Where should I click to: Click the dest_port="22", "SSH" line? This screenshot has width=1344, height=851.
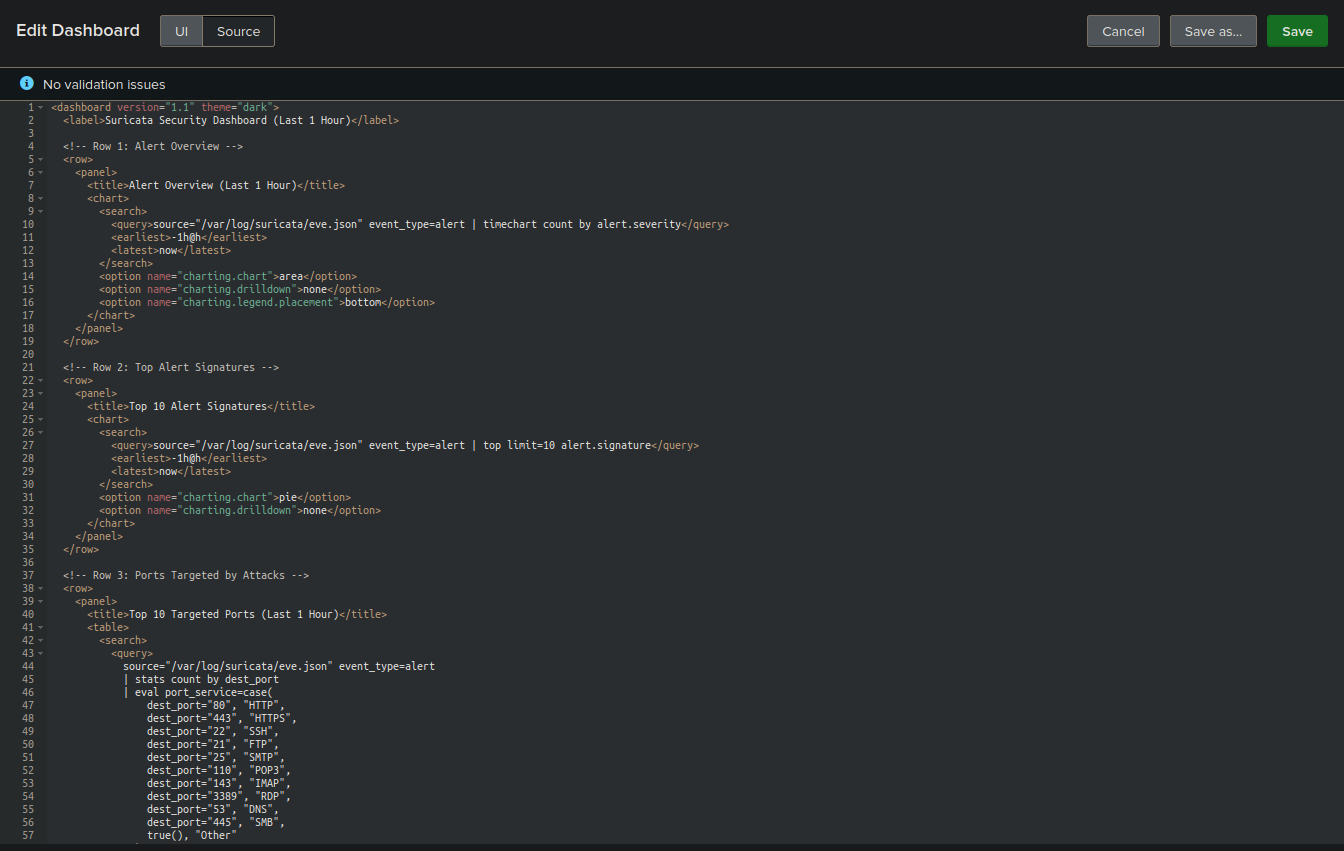click(x=213, y=731)
